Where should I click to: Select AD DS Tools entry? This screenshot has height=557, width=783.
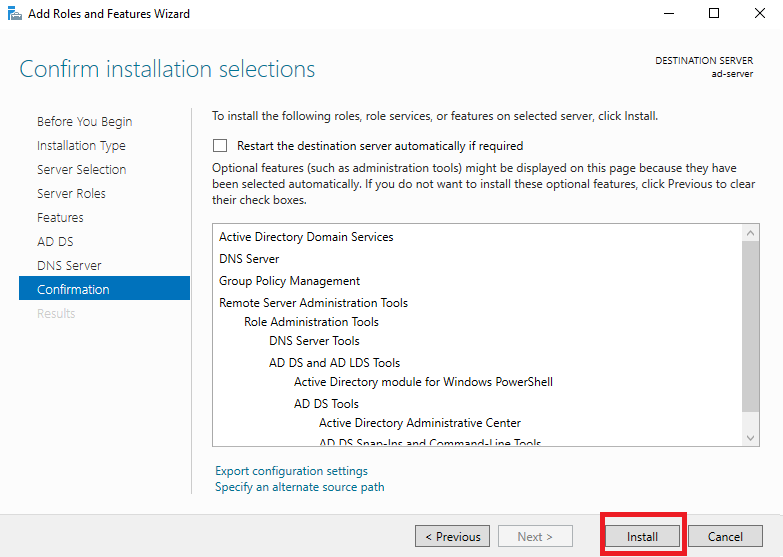(x=326, y=404)
